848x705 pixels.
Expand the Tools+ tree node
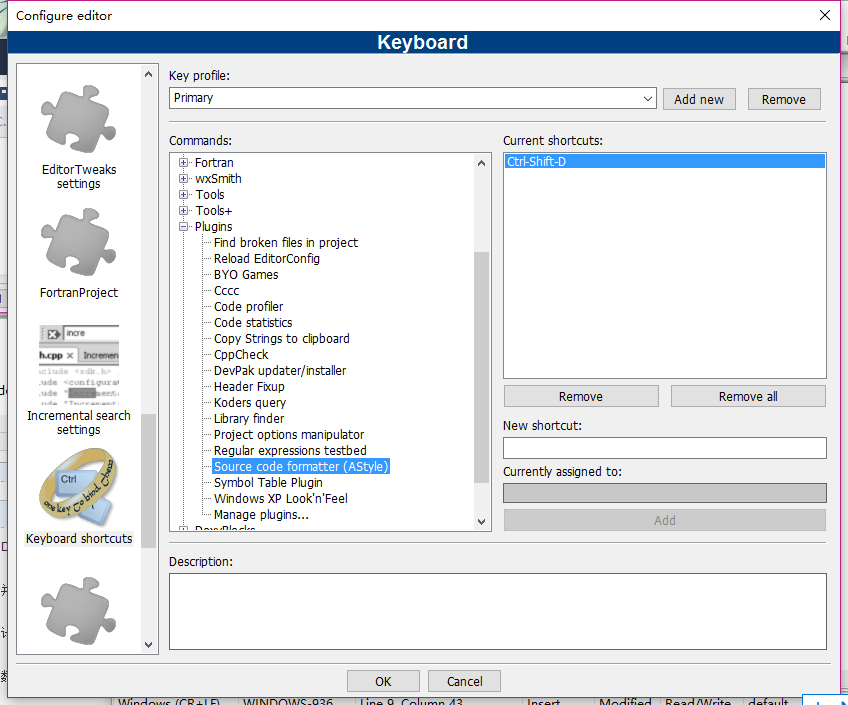point(184,210)
